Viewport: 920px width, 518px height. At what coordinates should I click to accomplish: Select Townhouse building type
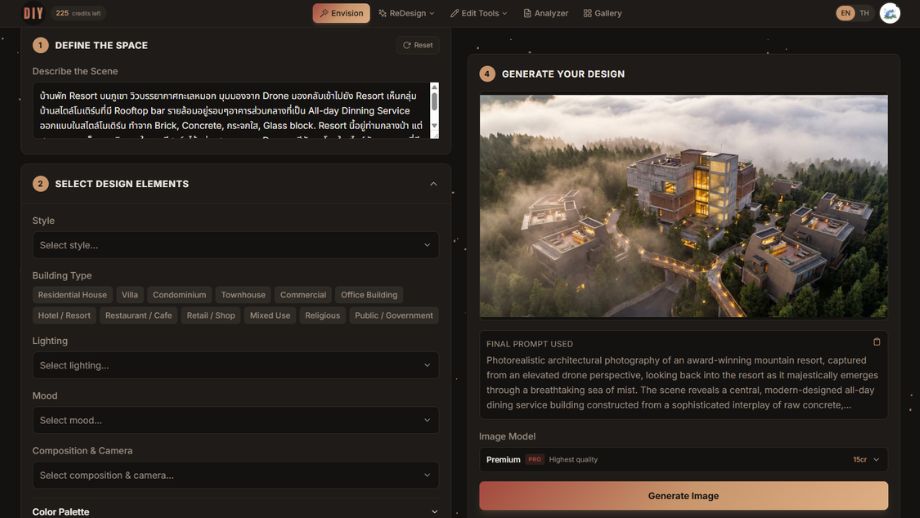pyautogui.click(x=243, y=294)
